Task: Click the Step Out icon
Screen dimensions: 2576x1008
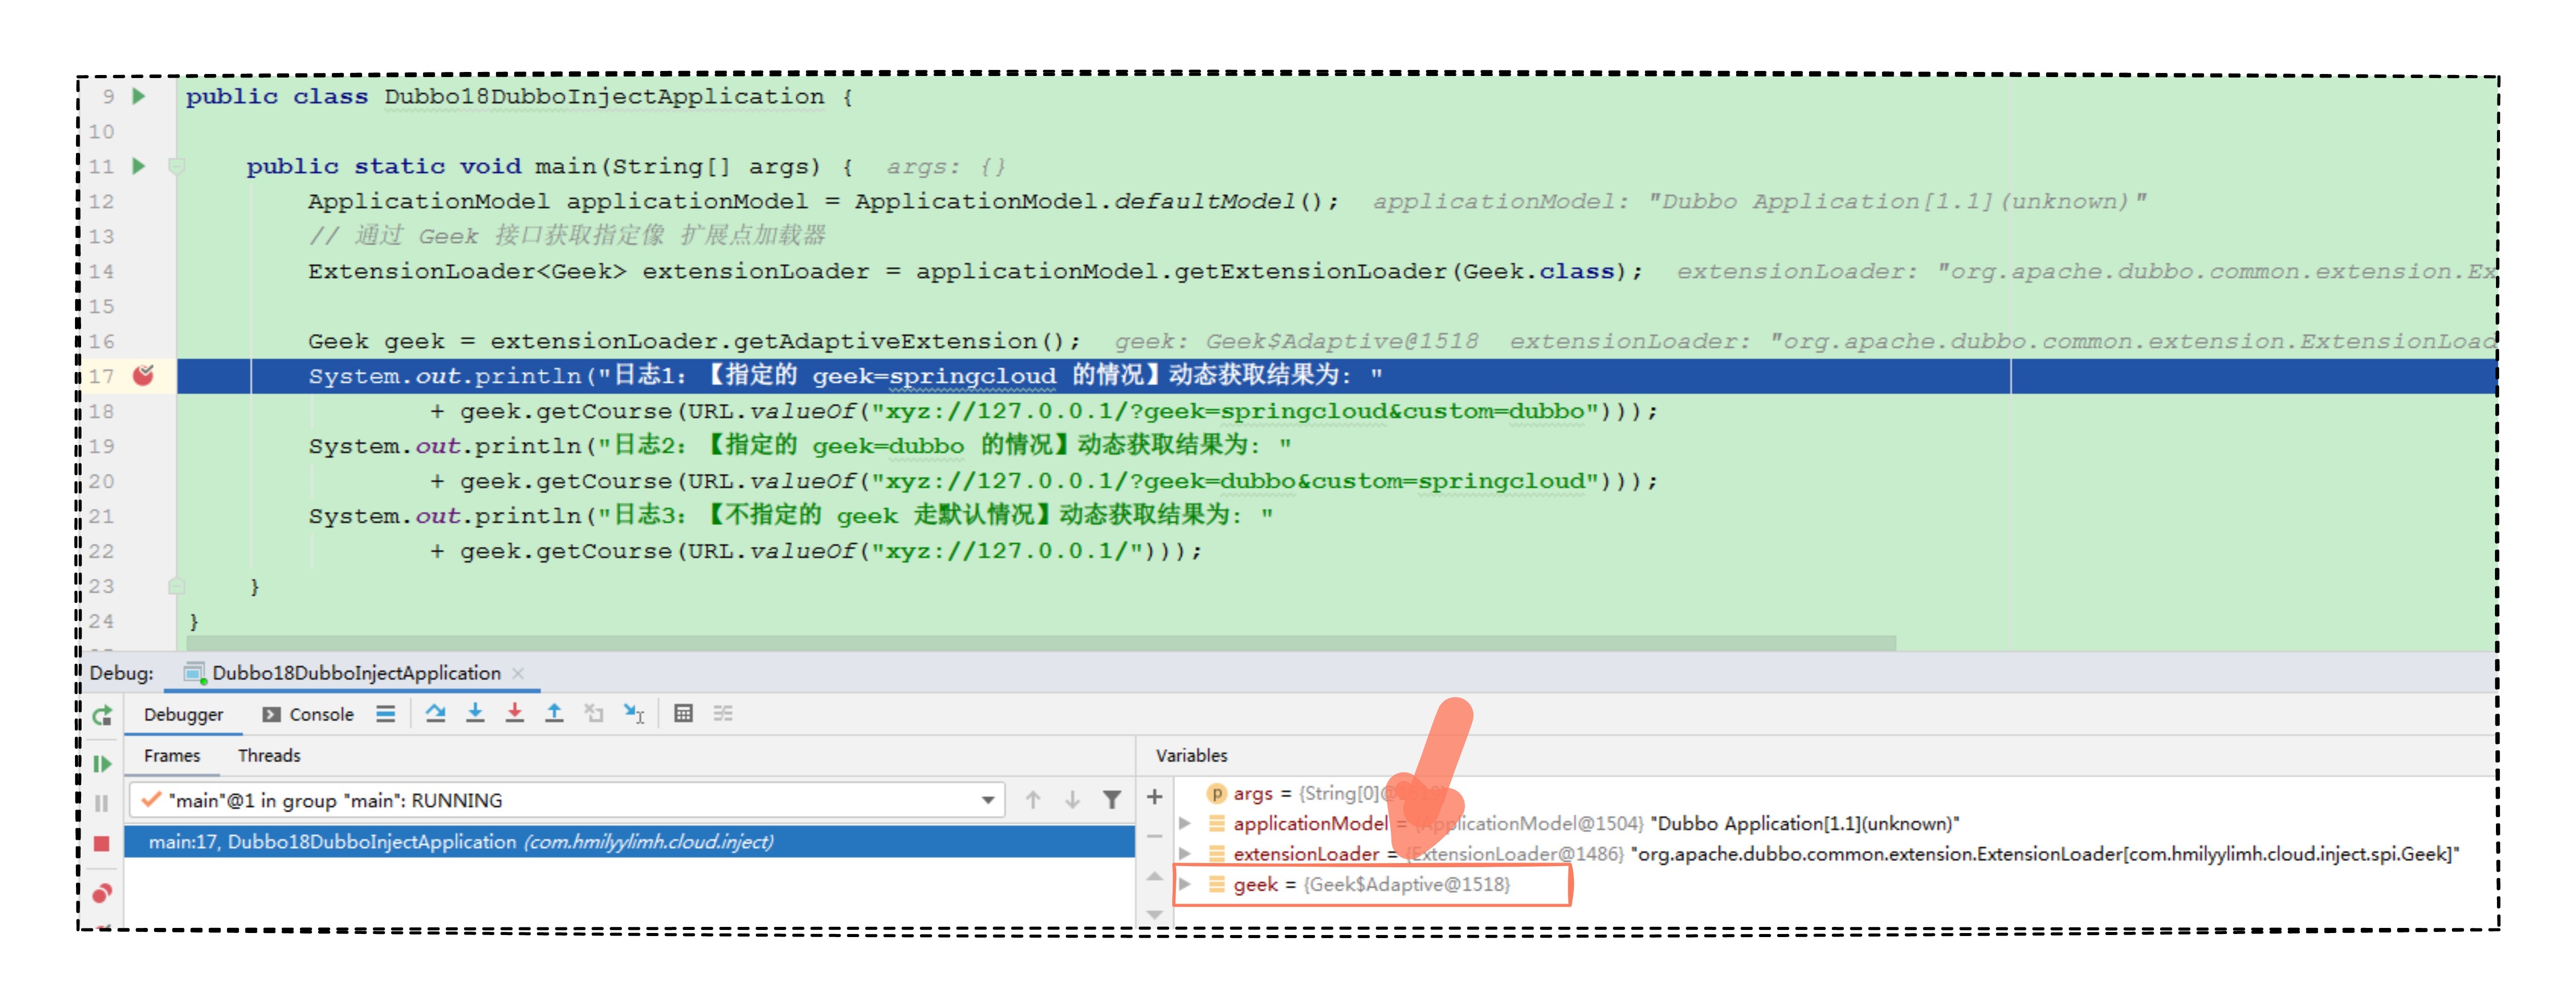Action: click(554, 713)
